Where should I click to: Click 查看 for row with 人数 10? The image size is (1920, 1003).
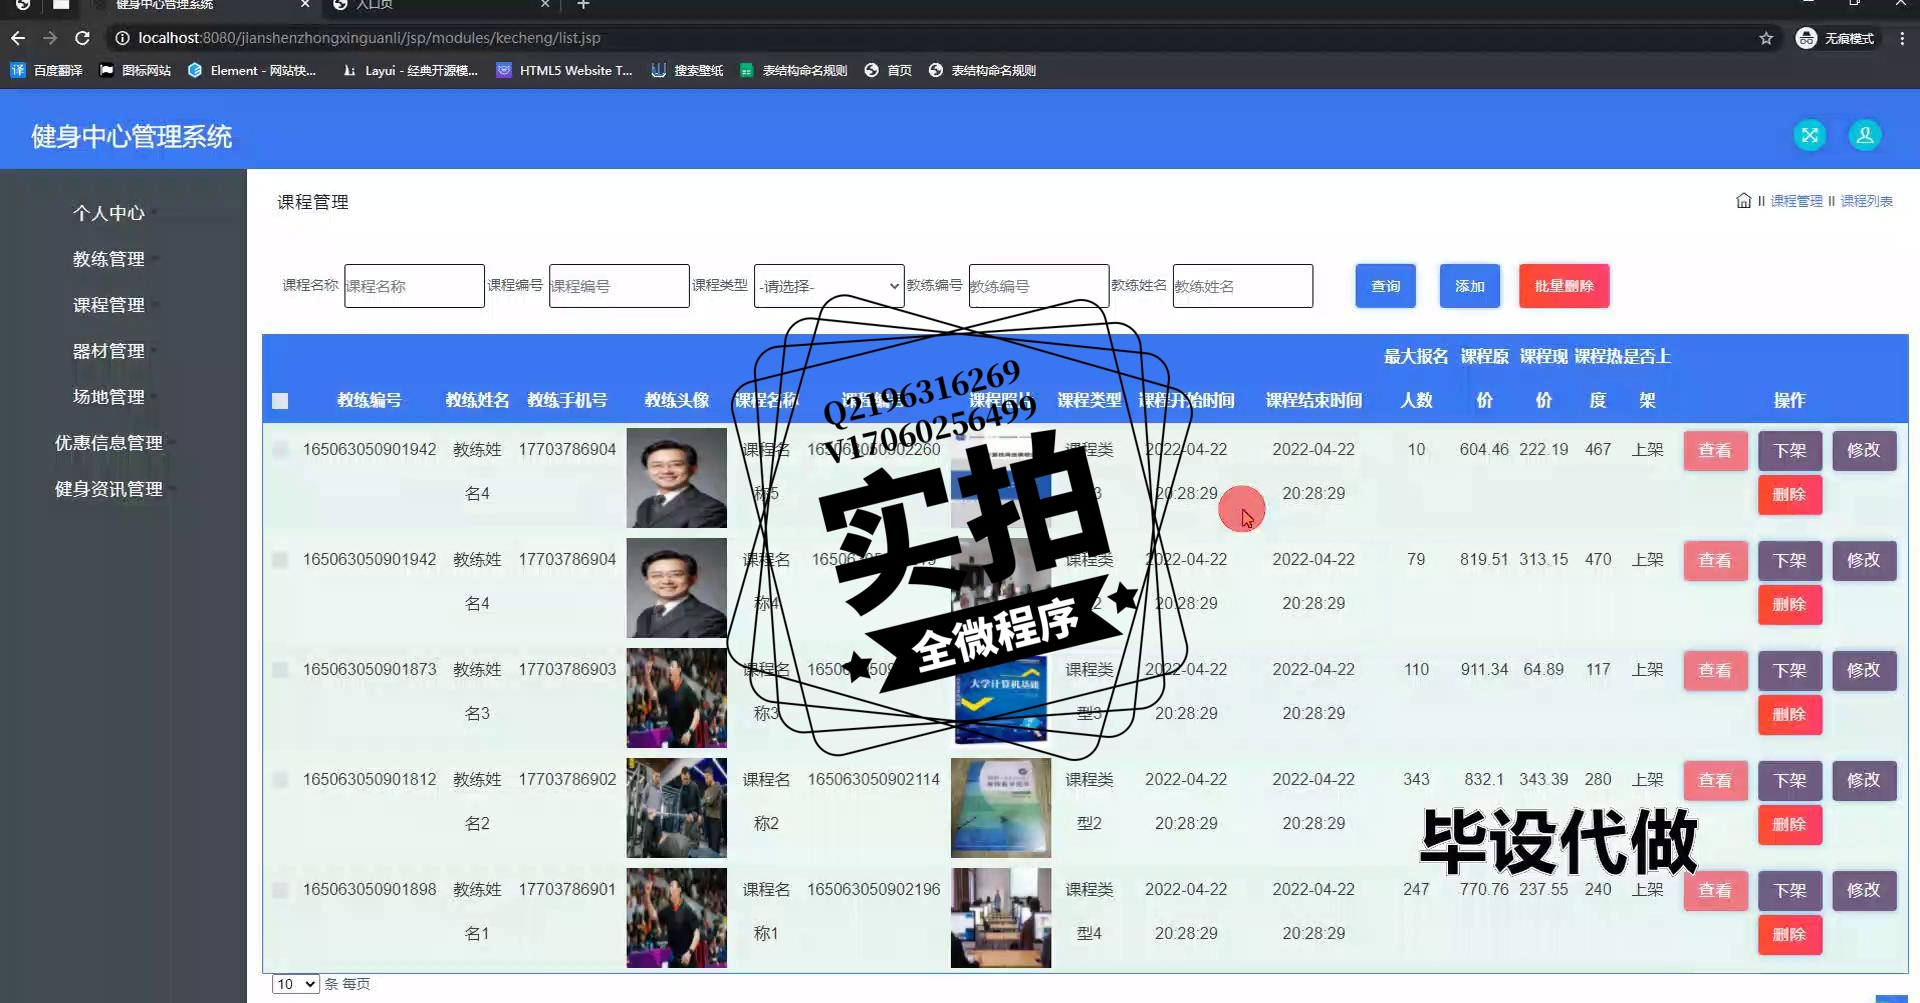pyautogui.click(x=1715, y=451)
